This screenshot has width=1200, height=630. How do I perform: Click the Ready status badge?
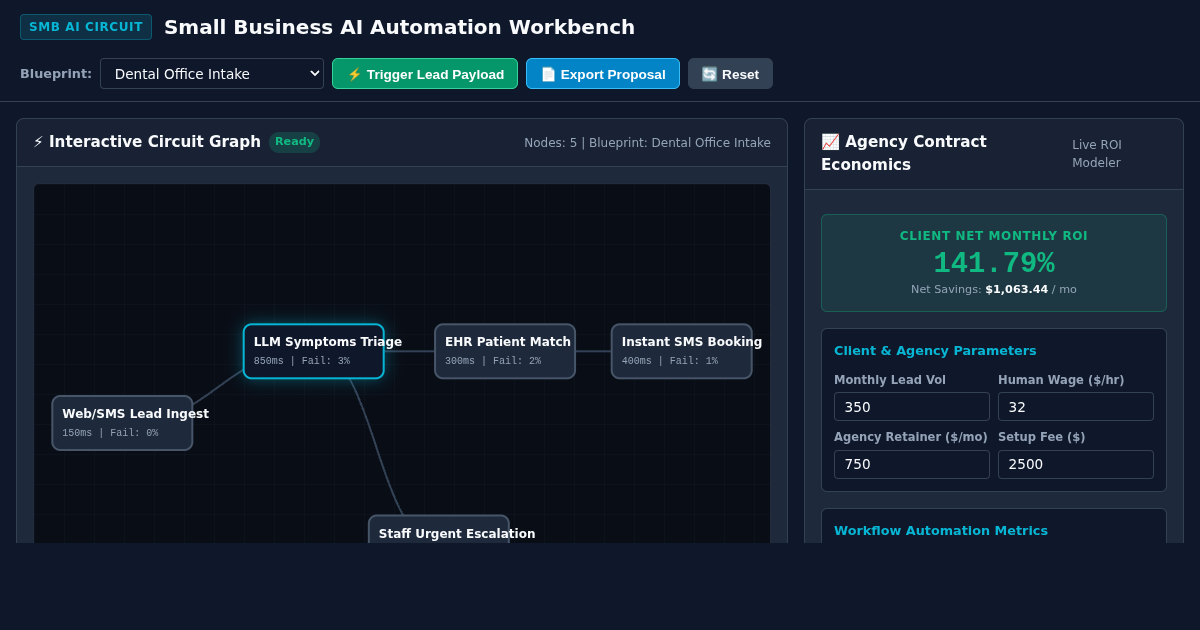[294, 142]
